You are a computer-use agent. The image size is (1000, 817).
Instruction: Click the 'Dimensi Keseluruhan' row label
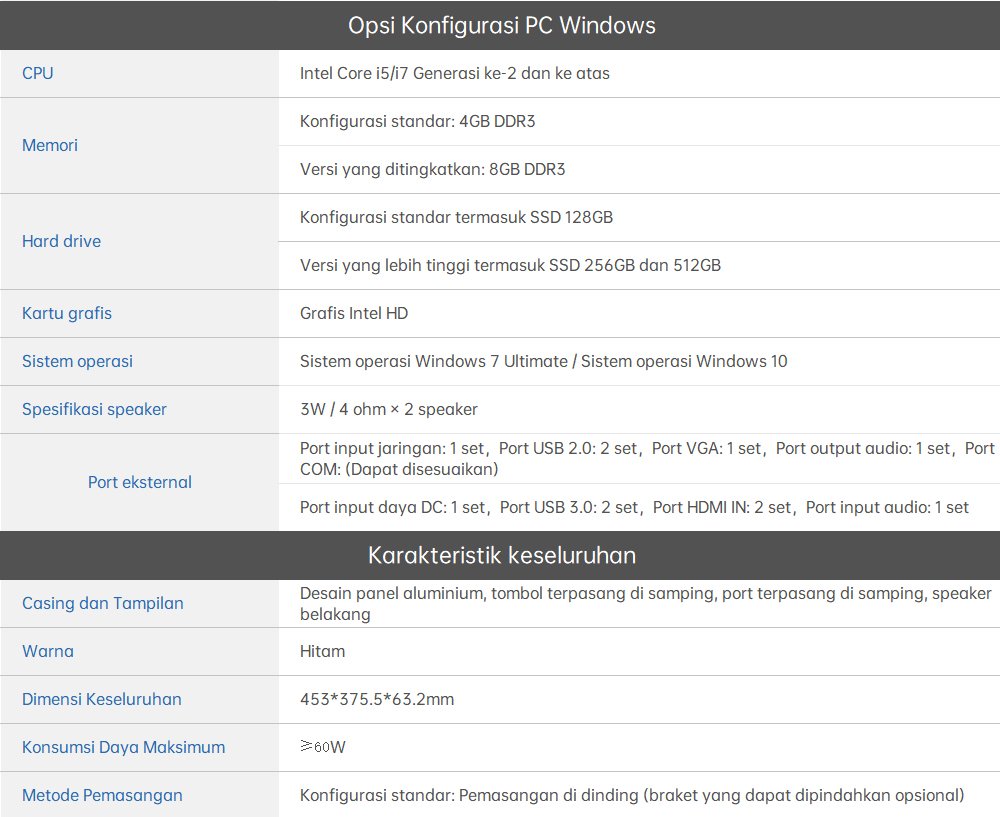click(x=102, y=699)
